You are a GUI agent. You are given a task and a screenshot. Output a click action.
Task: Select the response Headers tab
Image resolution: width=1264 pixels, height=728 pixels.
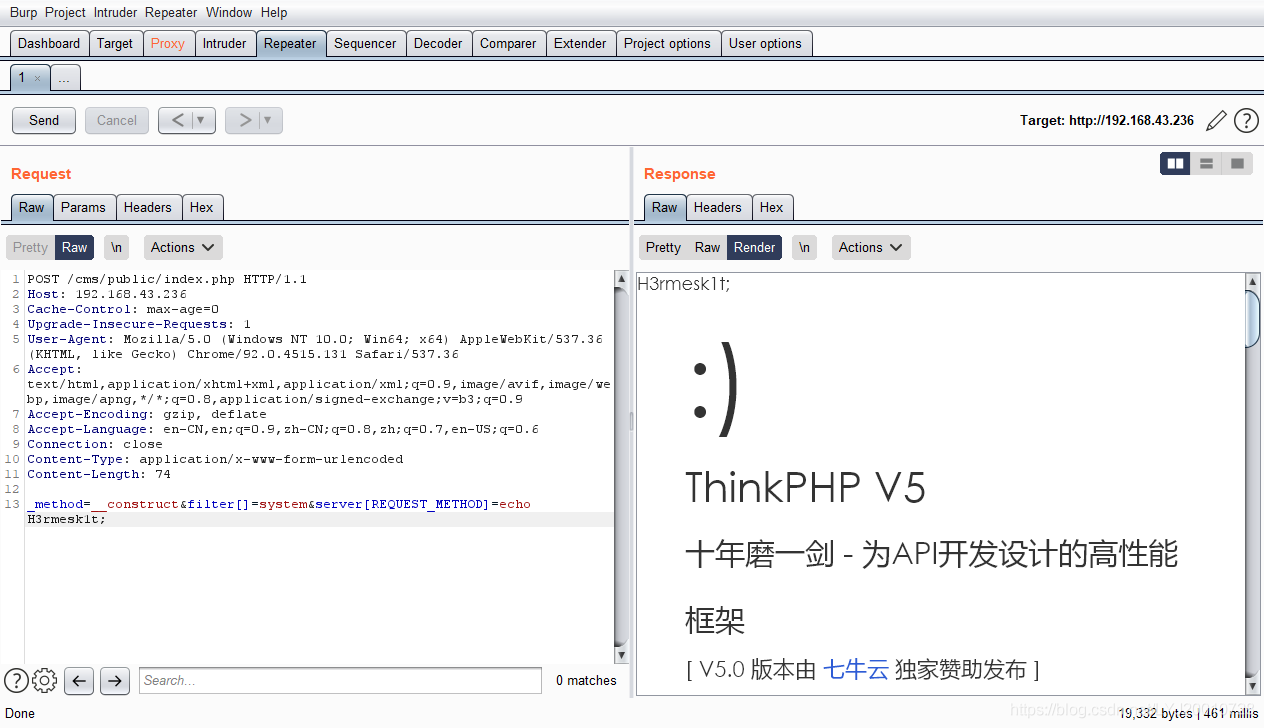[x=718, y=207]
